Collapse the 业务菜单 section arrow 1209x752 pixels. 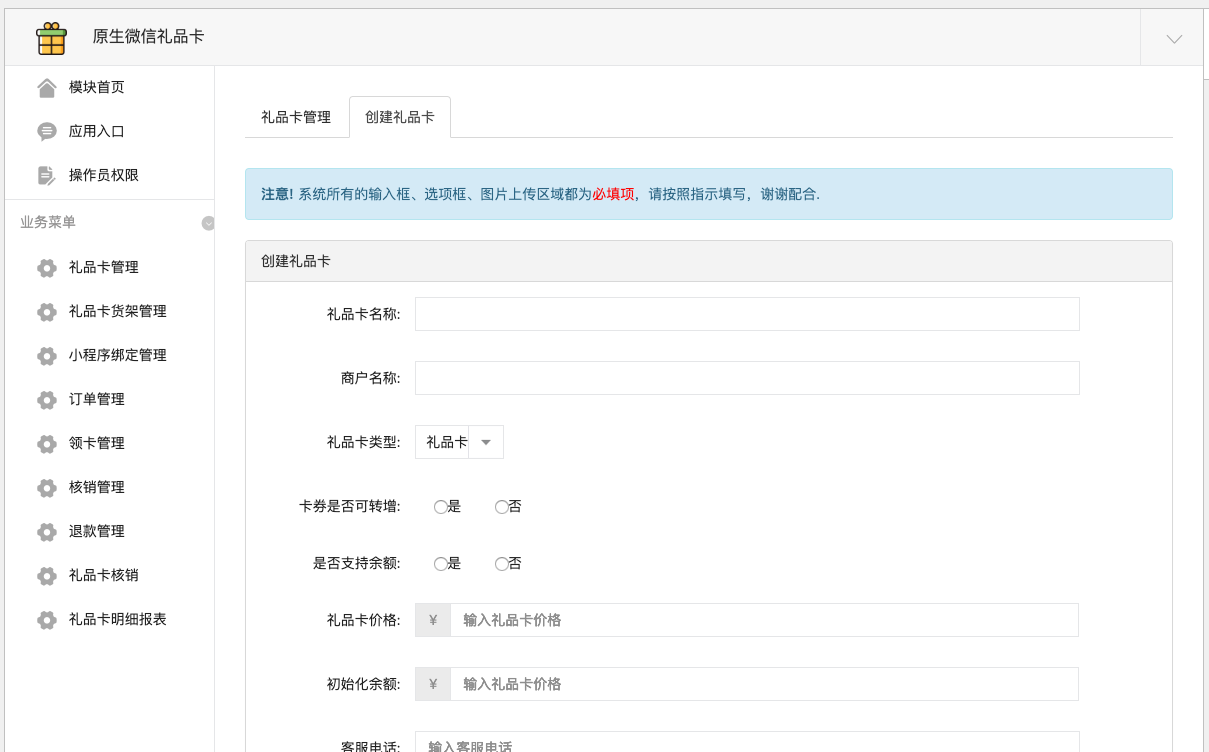[x=208, y=223]
